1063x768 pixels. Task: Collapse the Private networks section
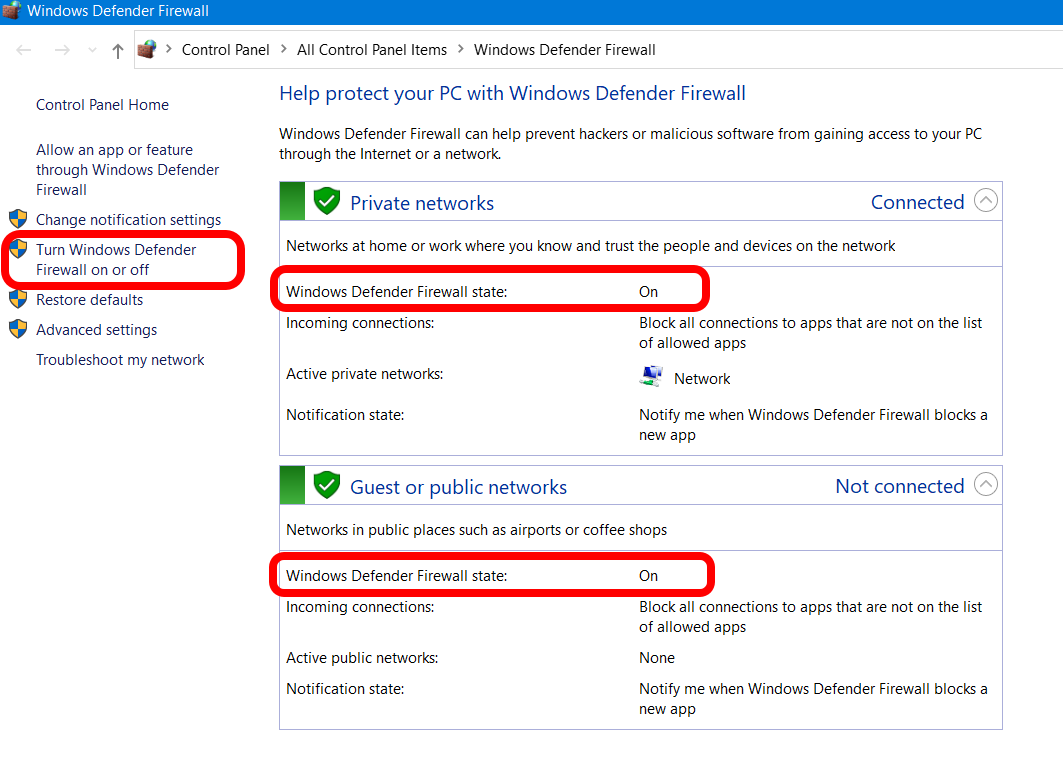click(x=985, y=201)
